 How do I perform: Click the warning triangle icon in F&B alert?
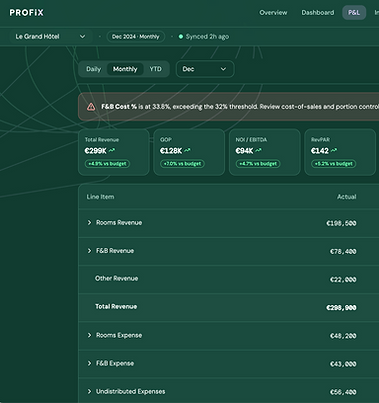click(x=91, y=107)
